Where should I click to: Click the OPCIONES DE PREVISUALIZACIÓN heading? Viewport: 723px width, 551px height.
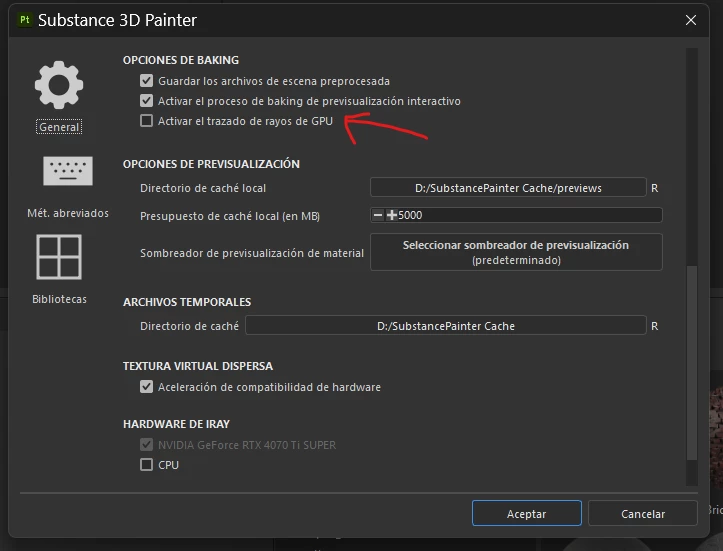pos(211,164)
